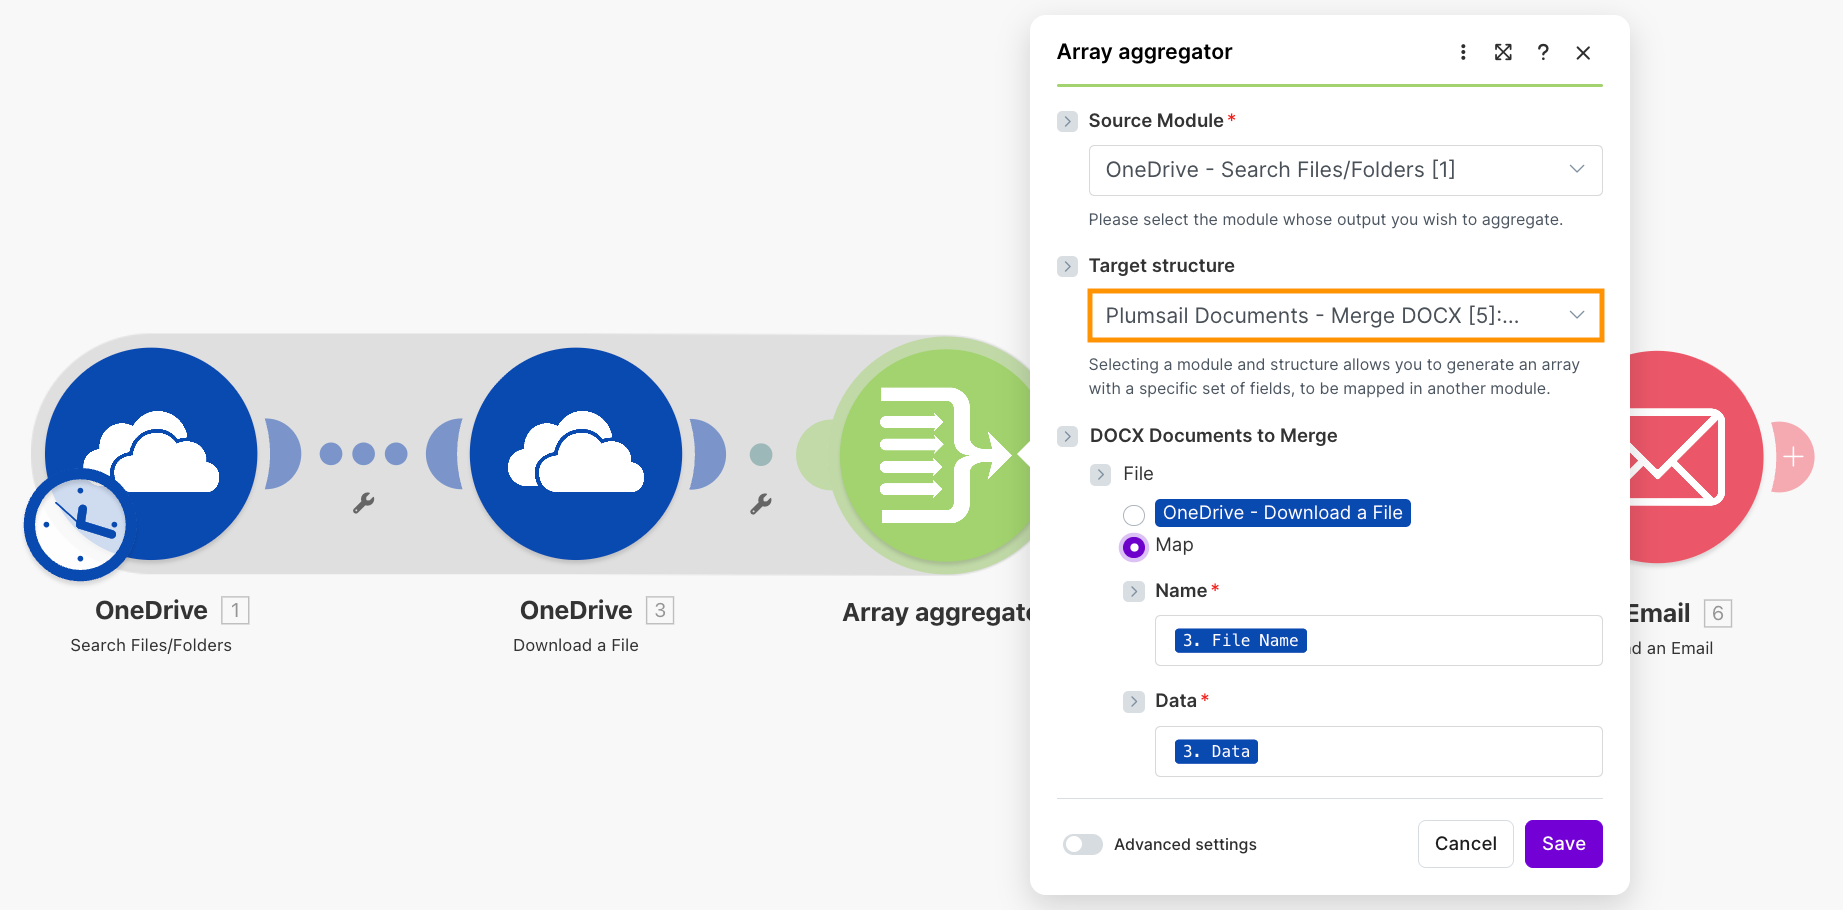
Task: Expand the Source Module section chevron
Action: [1067, 121]
